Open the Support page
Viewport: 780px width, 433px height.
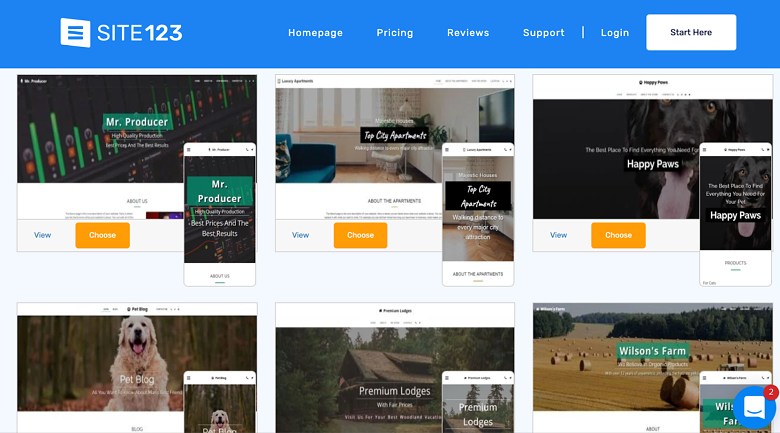click(x=544, y=33)
